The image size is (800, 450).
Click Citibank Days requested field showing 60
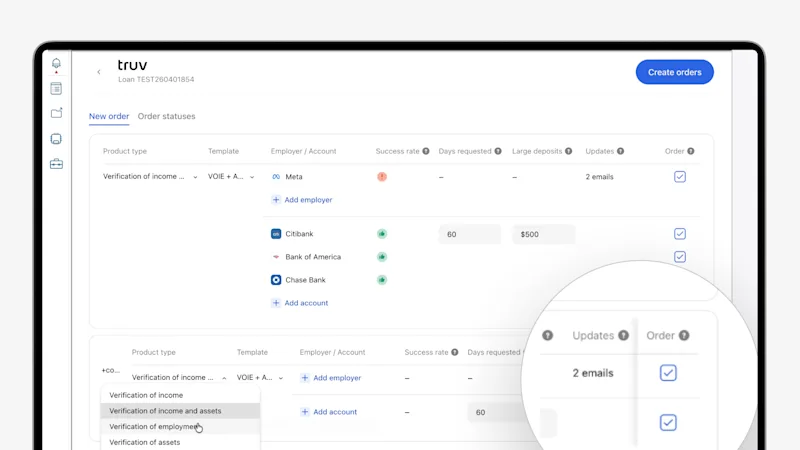click(x=469, y=234)
